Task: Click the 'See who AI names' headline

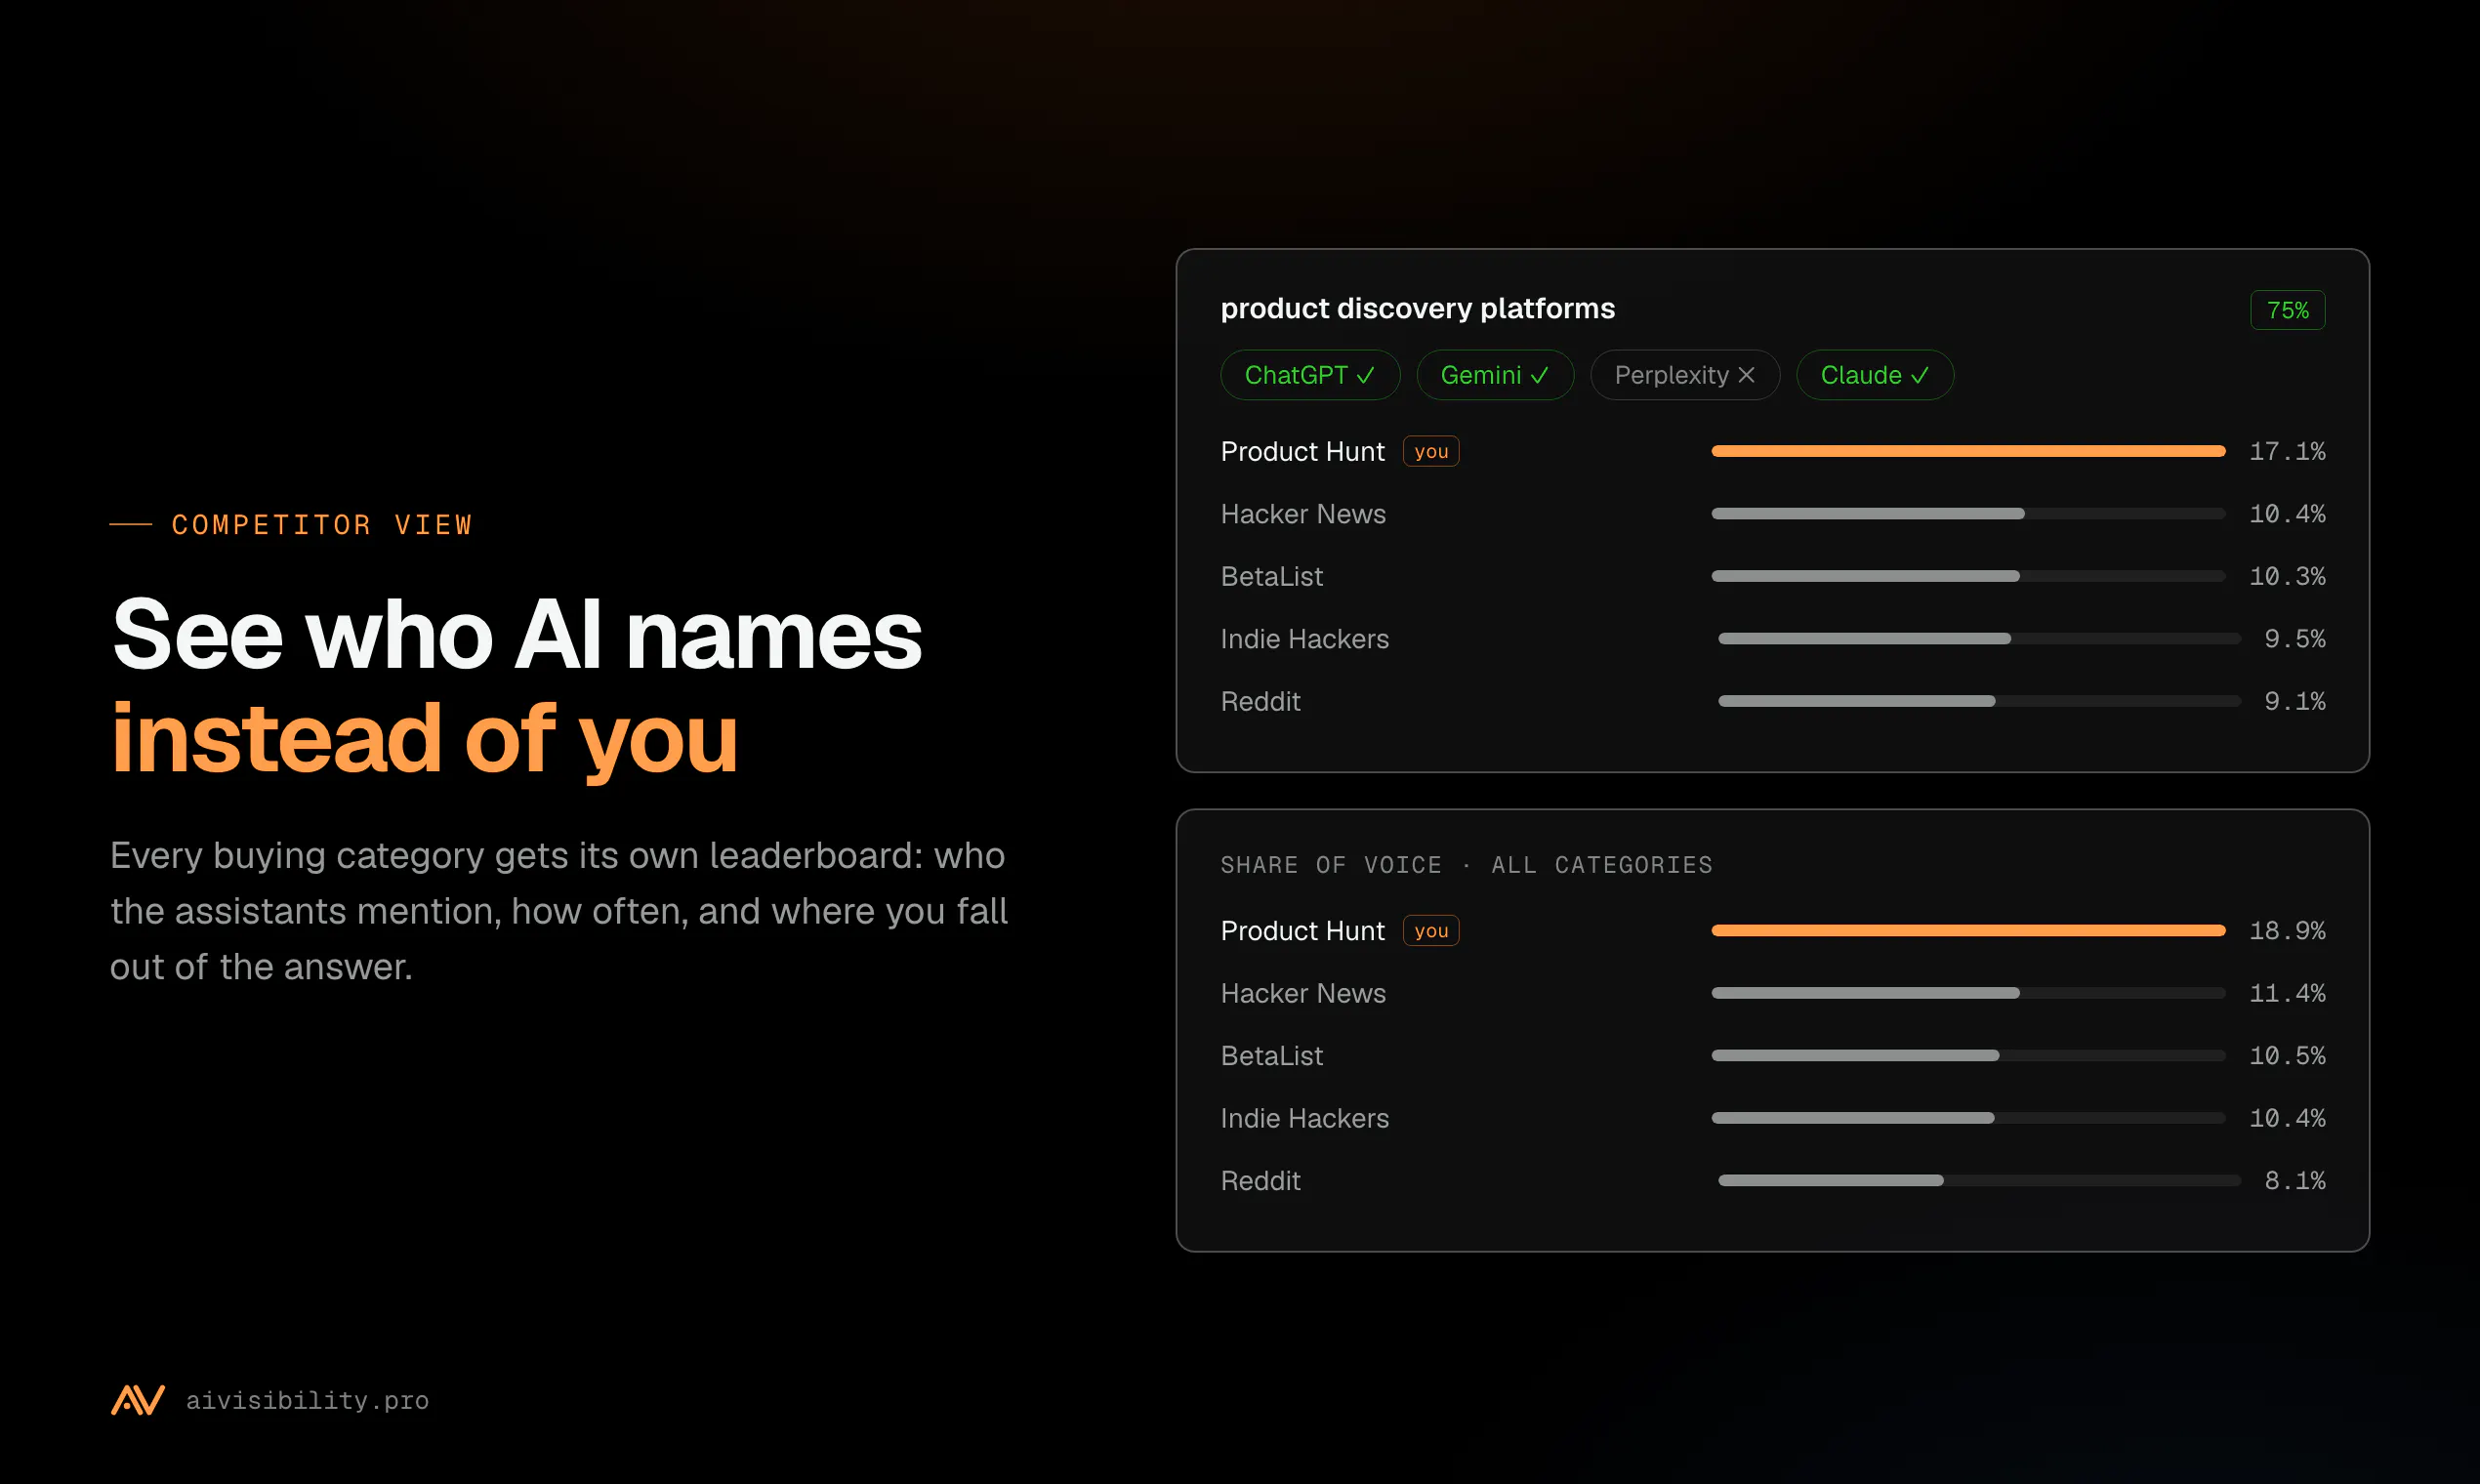Action: (516, 635)
